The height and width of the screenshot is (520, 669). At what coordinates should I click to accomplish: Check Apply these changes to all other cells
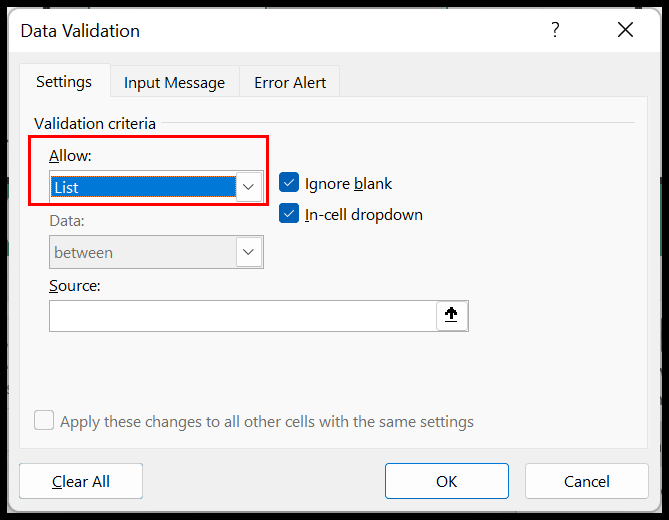tap(44, 421)
